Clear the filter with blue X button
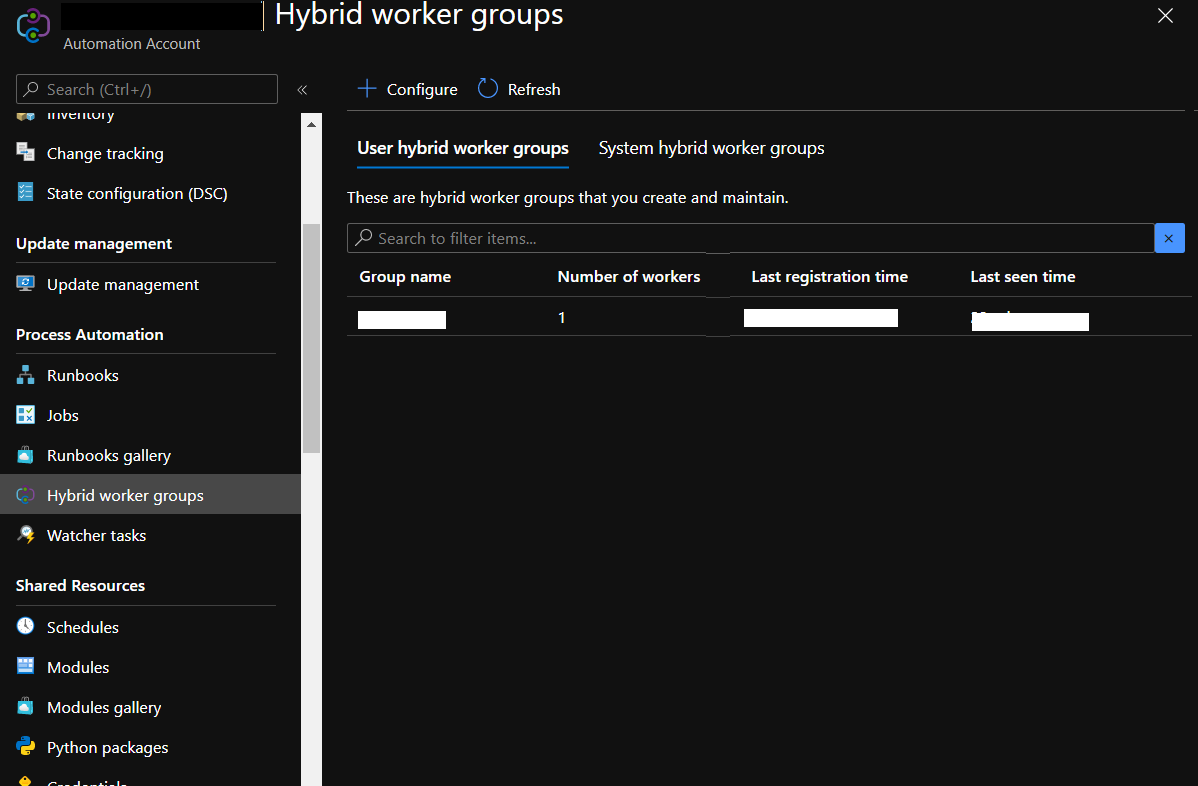The height and width of the screenshot is (786, 1198). pyautogui.click(x=1169, y=238)
